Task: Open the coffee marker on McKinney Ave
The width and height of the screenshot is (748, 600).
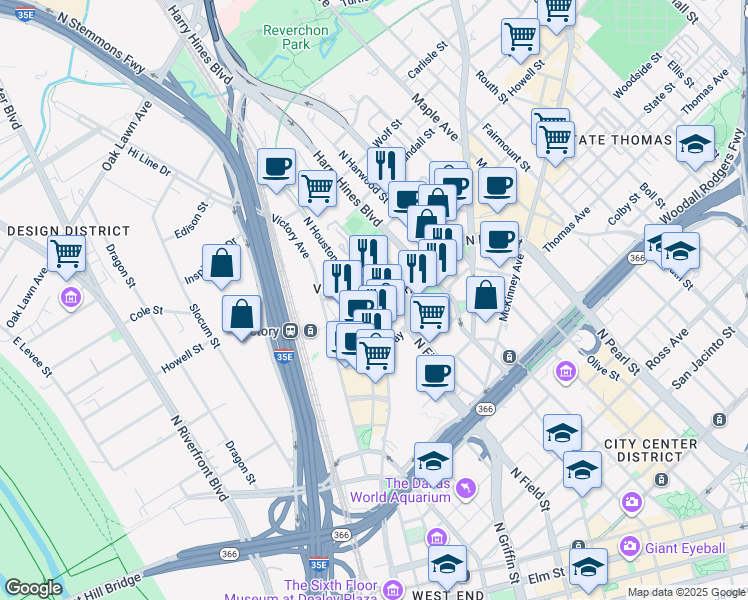Action: point(499,239)
